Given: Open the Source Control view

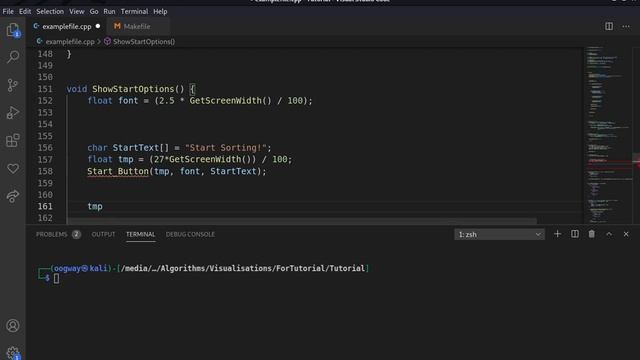Looking at the screenshot, I should click(13, 85).
